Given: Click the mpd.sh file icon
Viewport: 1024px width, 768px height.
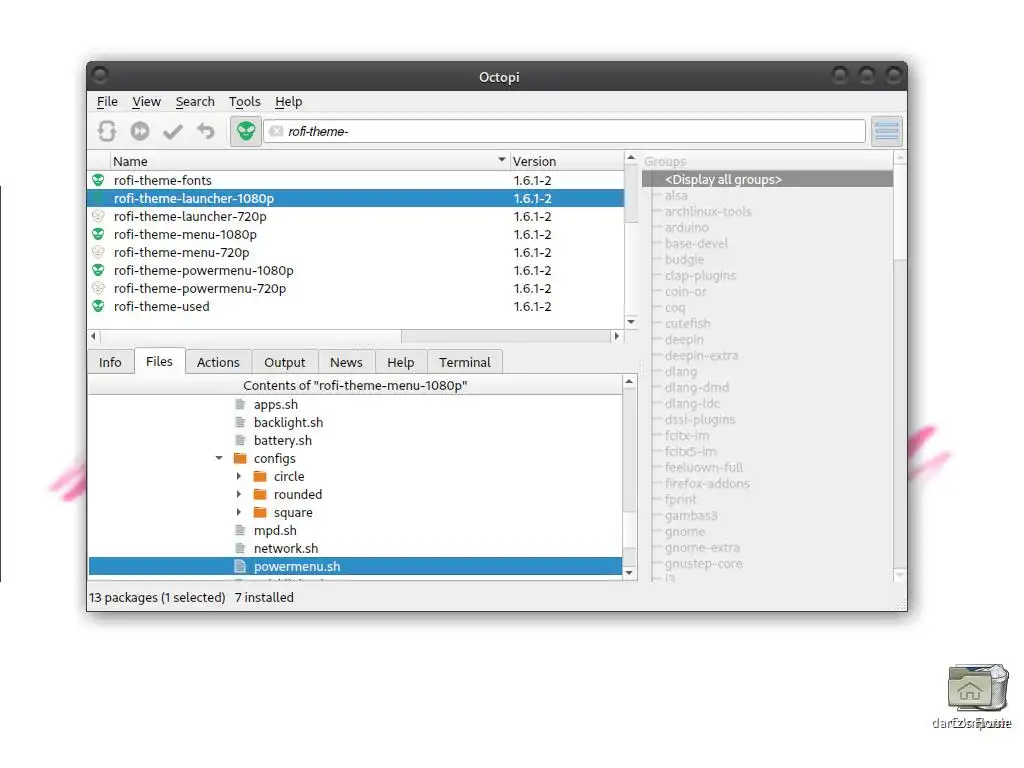Looking at the screenshot, I should click(x=240, y=530).
